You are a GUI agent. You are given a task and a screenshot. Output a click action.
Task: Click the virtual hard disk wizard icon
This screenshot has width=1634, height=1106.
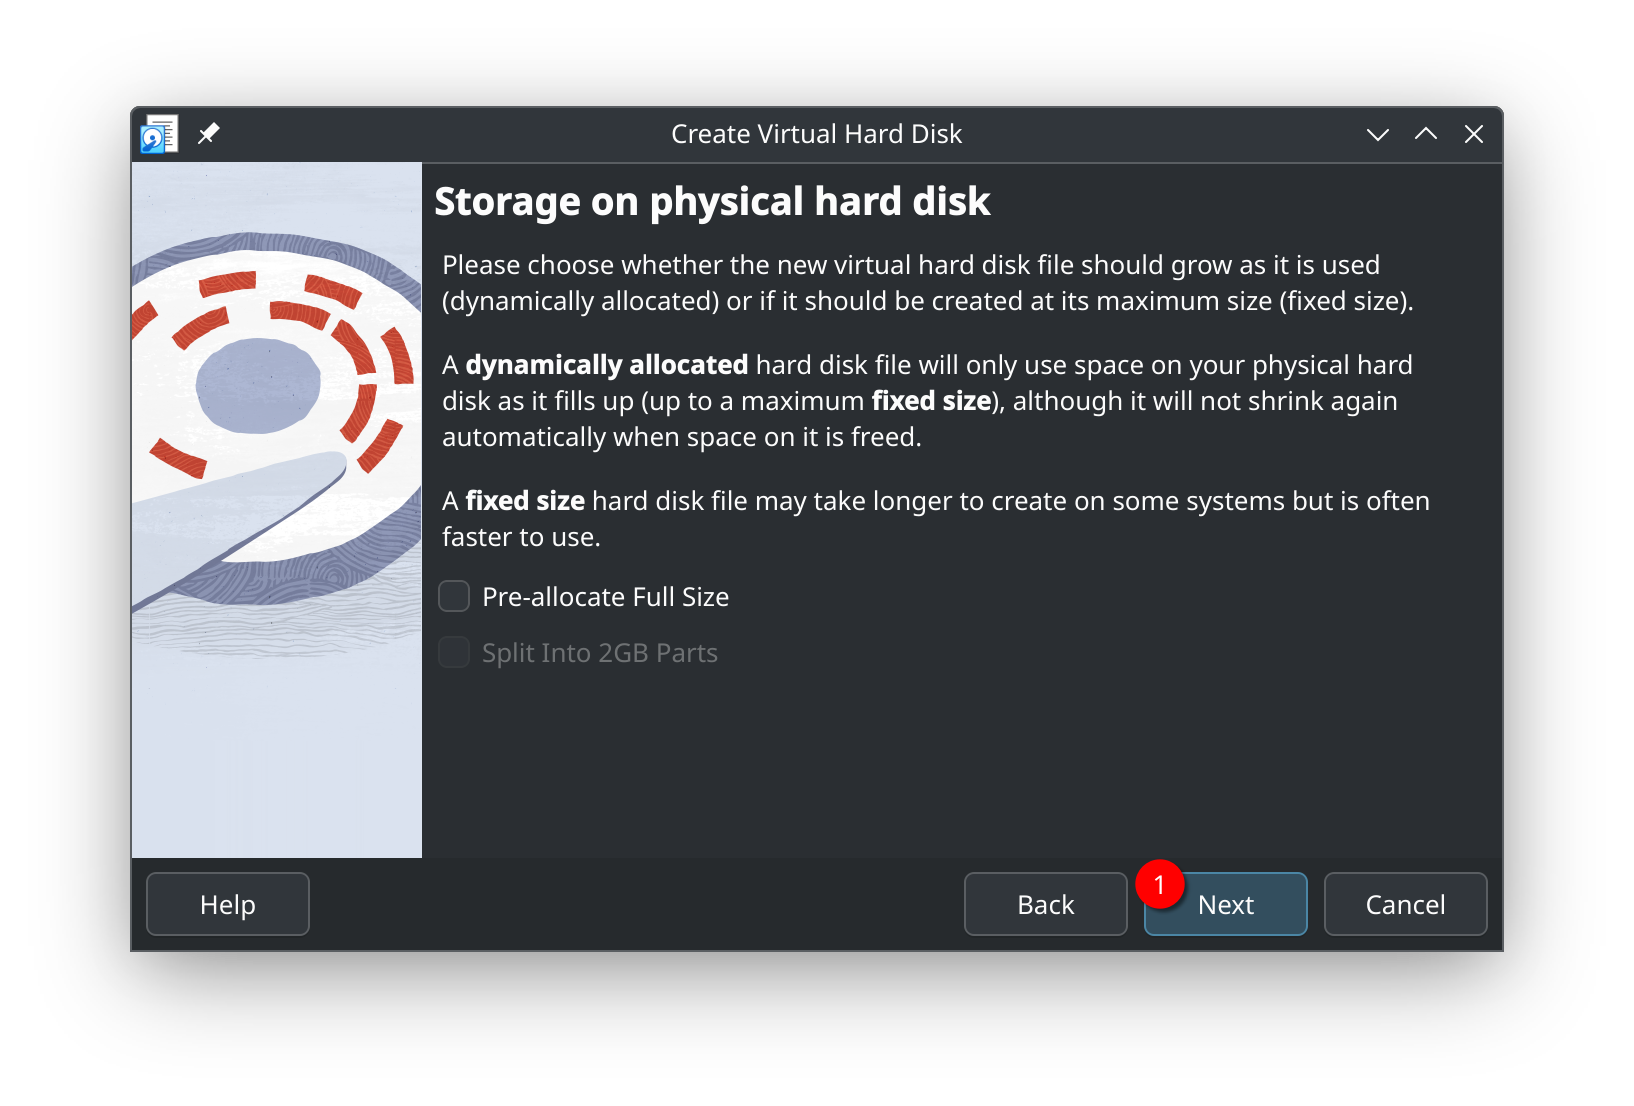point(158,133)
